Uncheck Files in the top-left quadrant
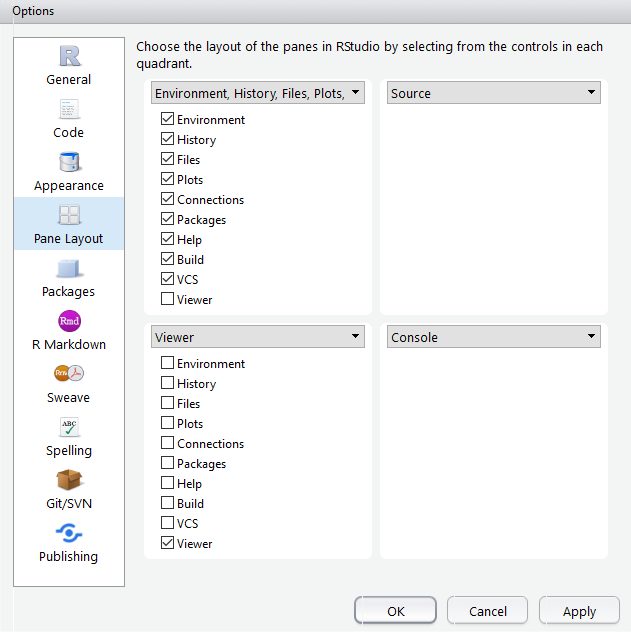This screenshot has height=632, width=631. pyautogui.click(x=167, y=159)
